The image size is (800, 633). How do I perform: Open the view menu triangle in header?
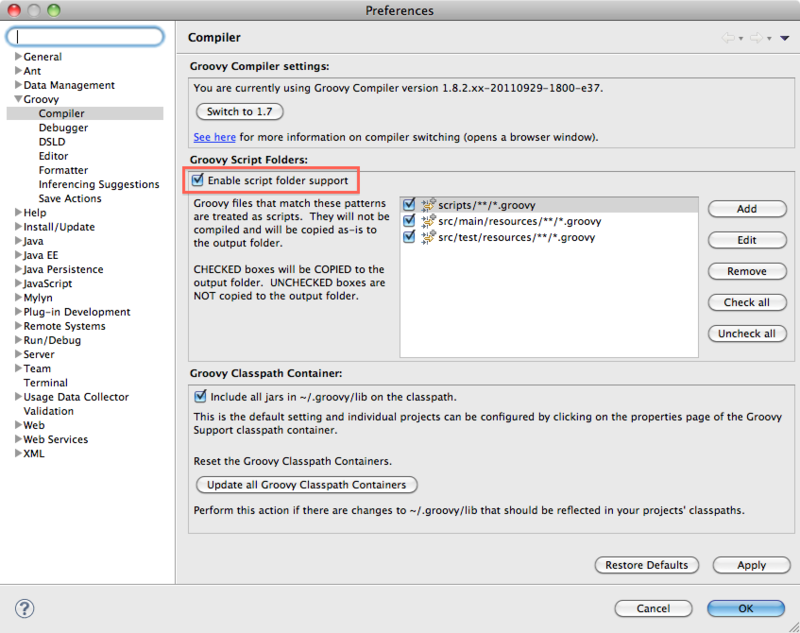(x=785, y=38)
